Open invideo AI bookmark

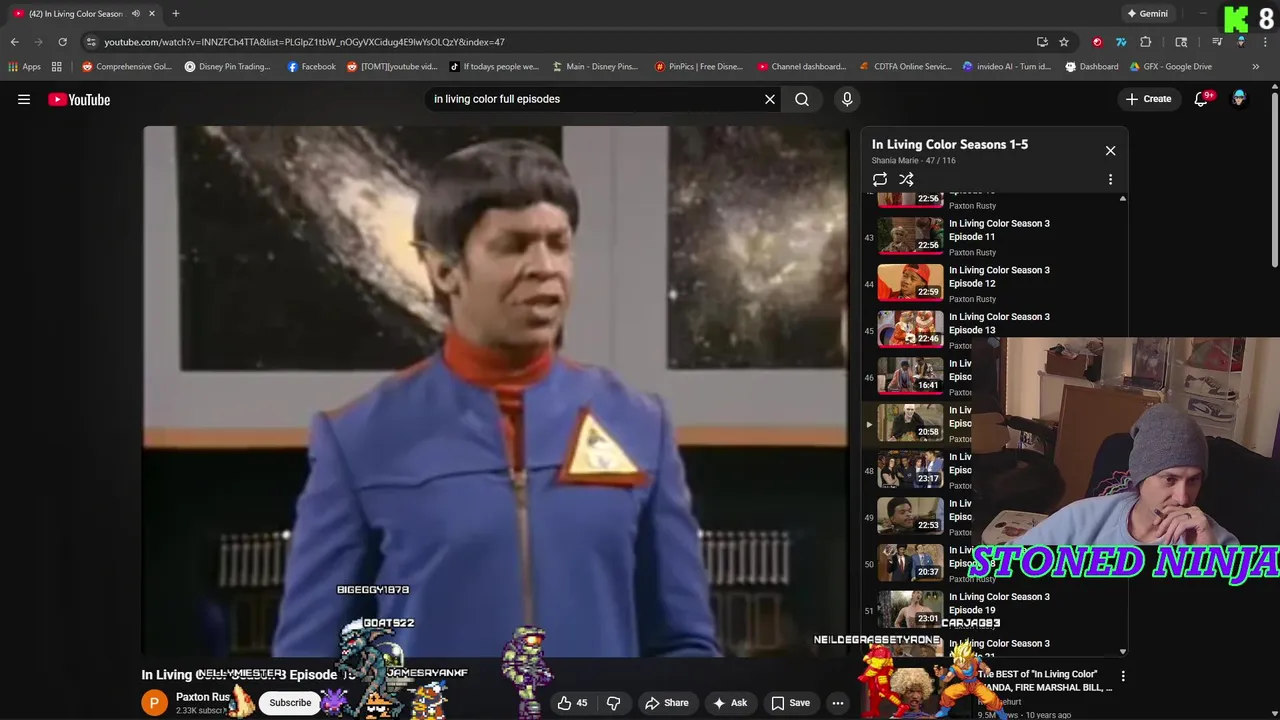(x=1007, y=67)
